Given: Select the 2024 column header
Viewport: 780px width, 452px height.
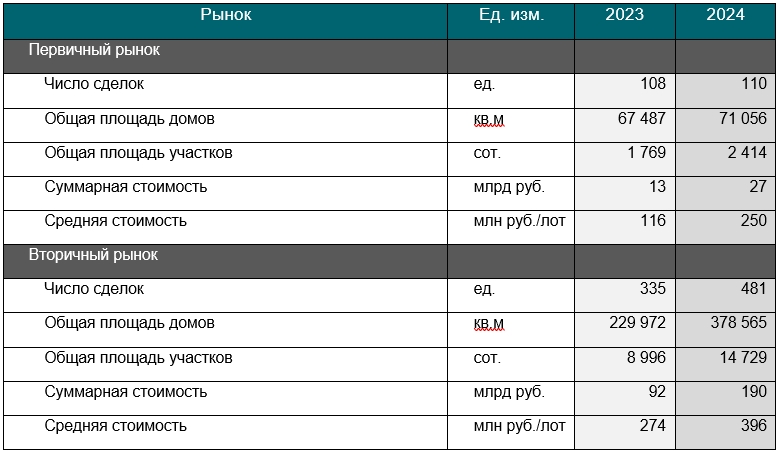Looking at the screenshot, I should pyautogui.click(x=725, y=21).
